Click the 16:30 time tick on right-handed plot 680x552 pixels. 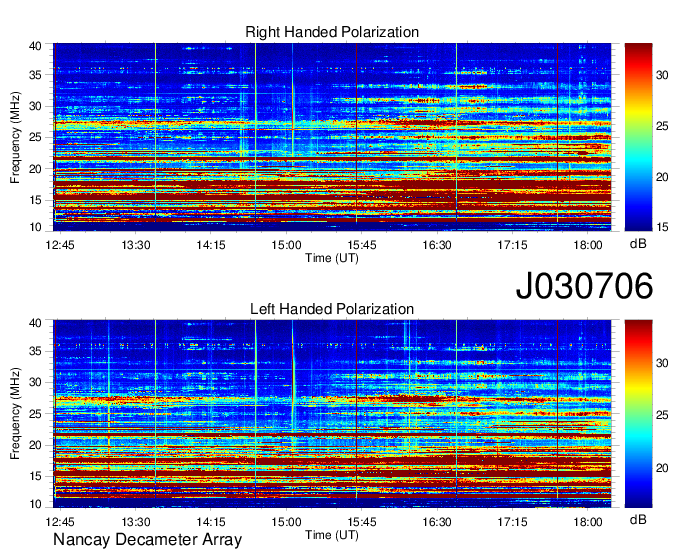pyautogui.click(x=437, y=245)
